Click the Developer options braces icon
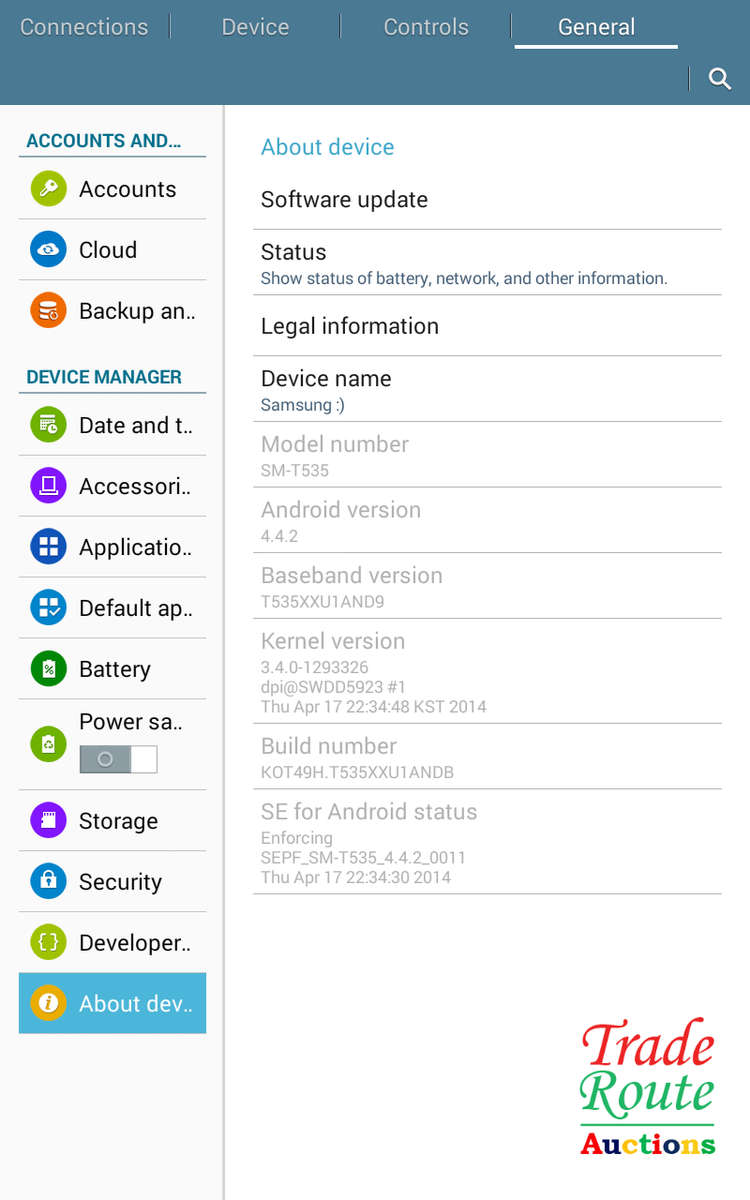 tap(46, 942)
